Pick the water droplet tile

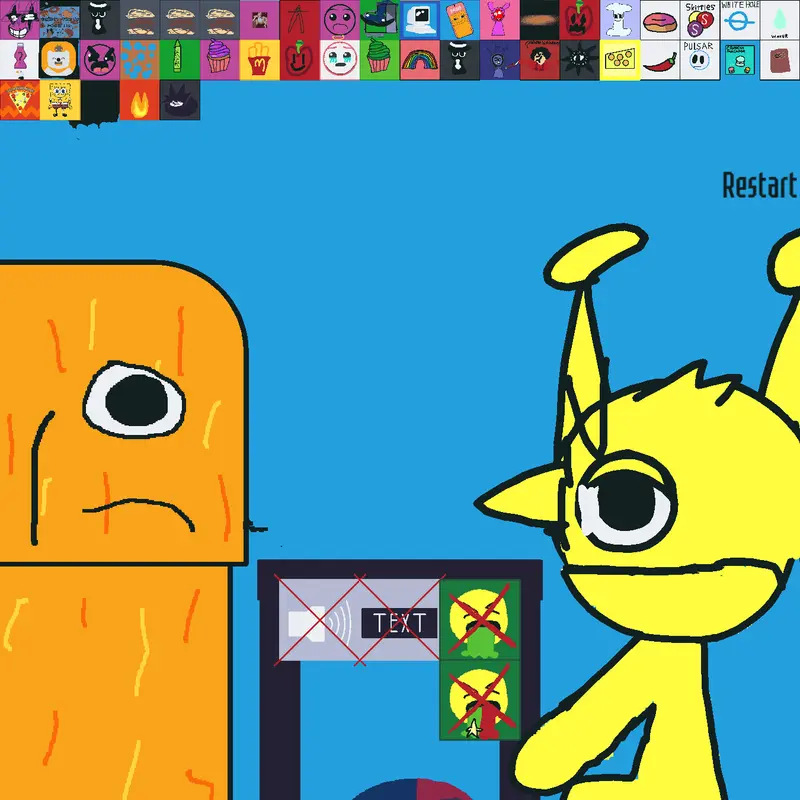[x=780, y=20]
